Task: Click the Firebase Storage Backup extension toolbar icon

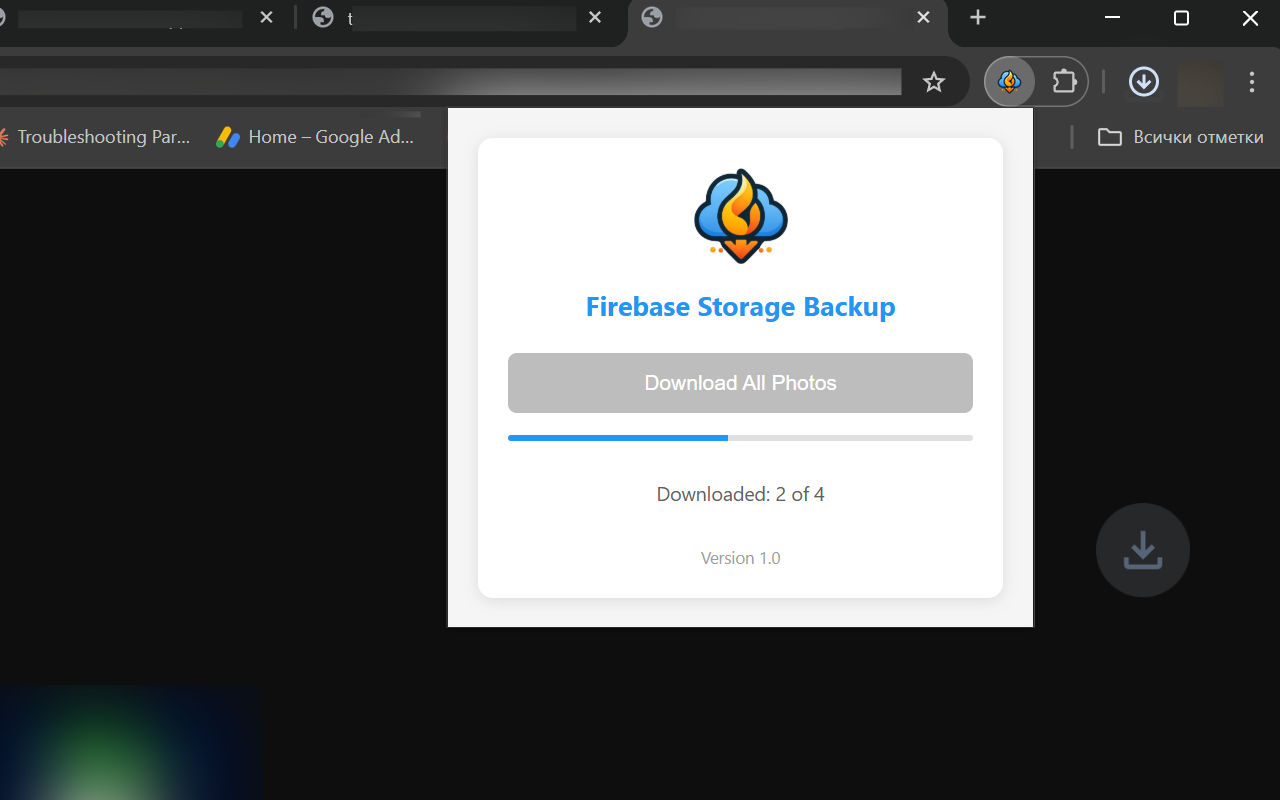Action: click(x=1010, y=82)
